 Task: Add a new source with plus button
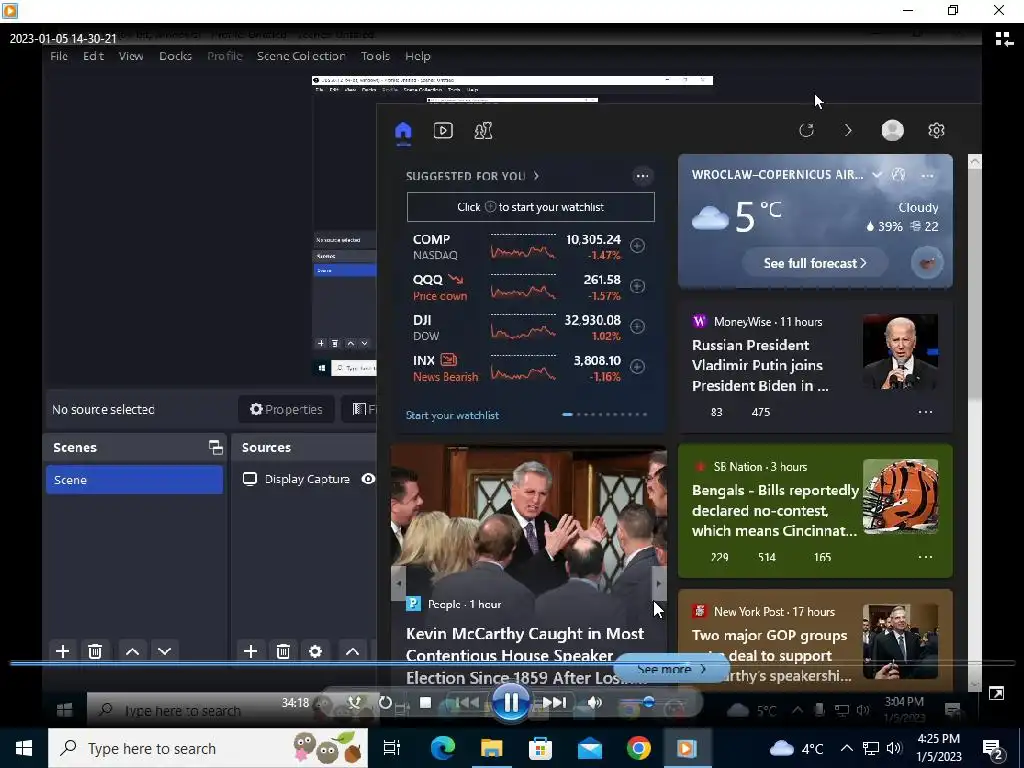coord(250,651)
